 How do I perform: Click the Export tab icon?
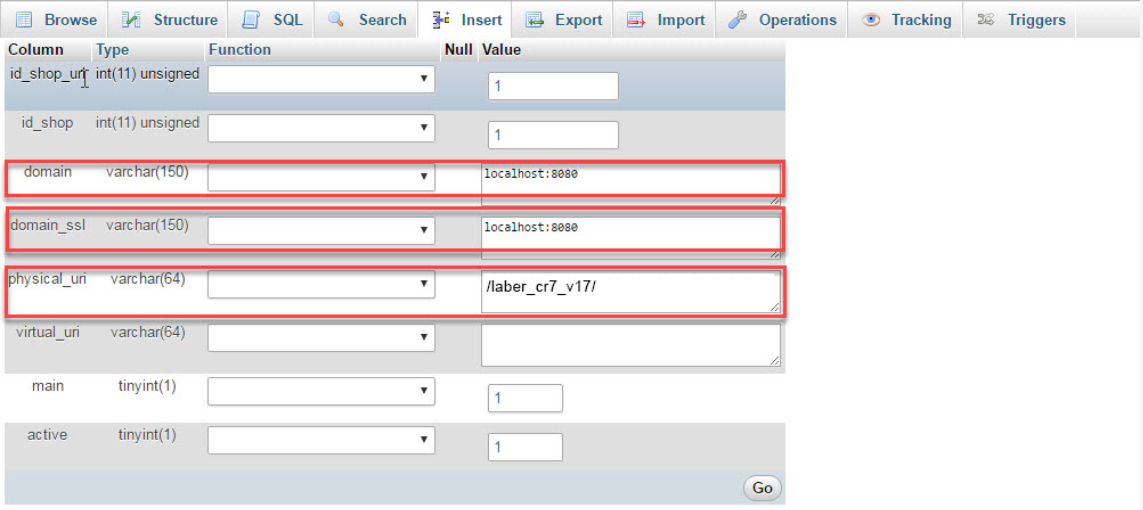pyautogui.click(x=534, y=20)
